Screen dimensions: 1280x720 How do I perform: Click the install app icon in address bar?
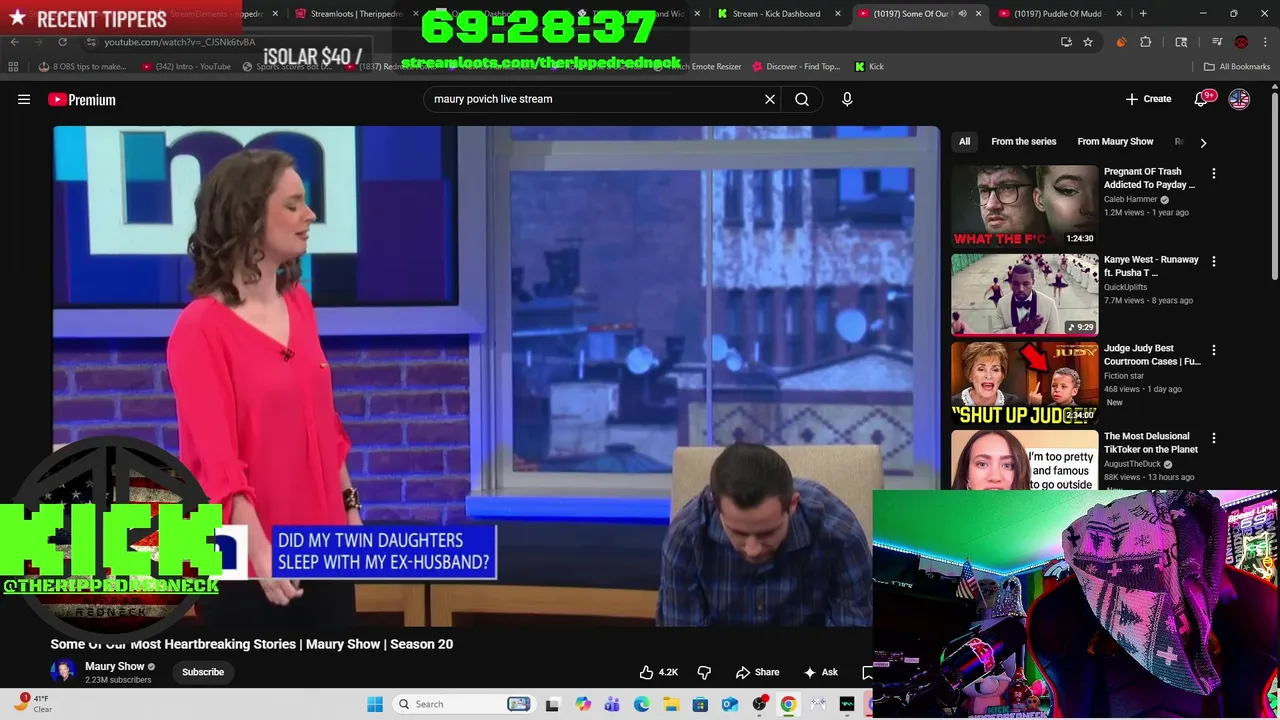pos(1066,42)
